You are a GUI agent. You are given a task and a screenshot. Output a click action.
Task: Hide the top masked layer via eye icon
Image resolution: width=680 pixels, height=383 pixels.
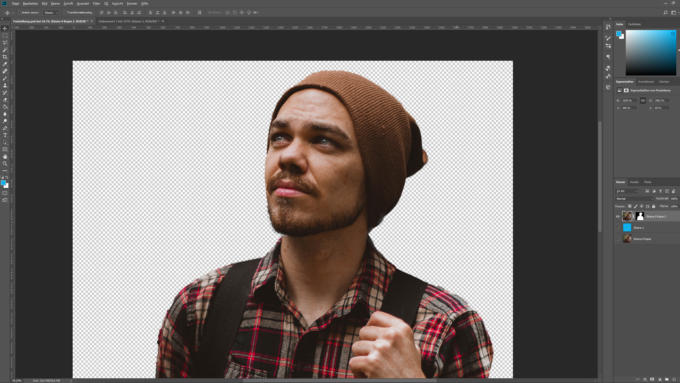(618, 216)
